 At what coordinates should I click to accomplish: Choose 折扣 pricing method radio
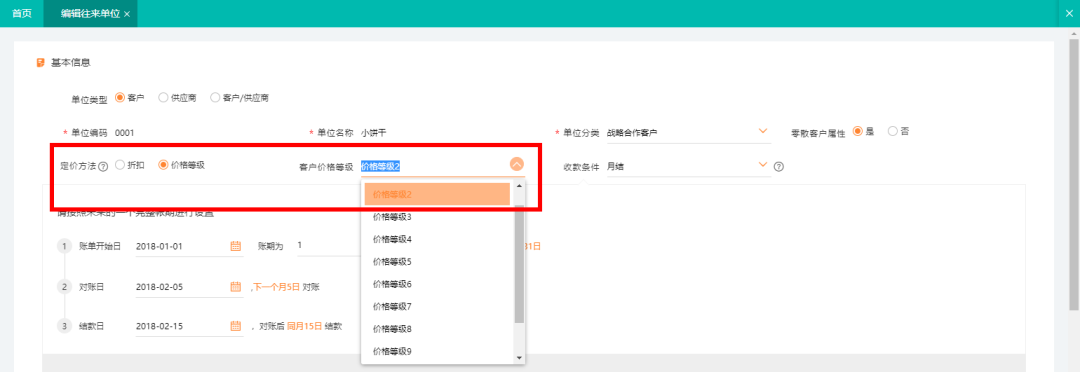point(121,165)
